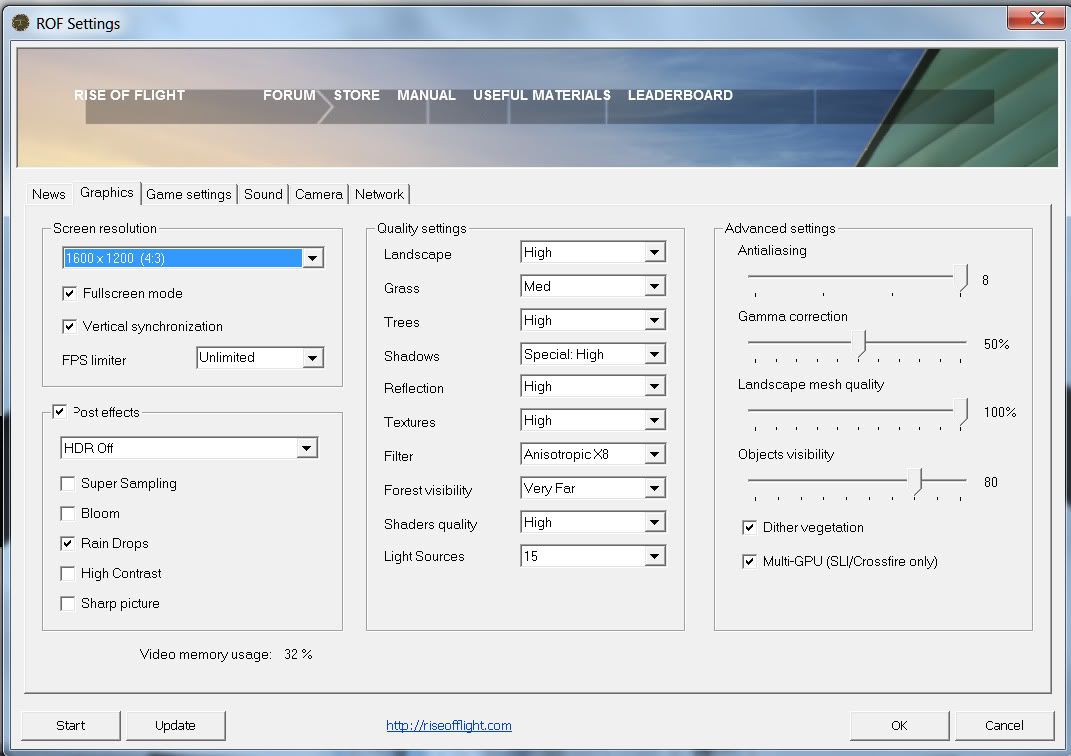The width and height of the screenshot is (1071, 756).
Task: Open the screen resolution dropdown
Action: (x=193, y=258)
